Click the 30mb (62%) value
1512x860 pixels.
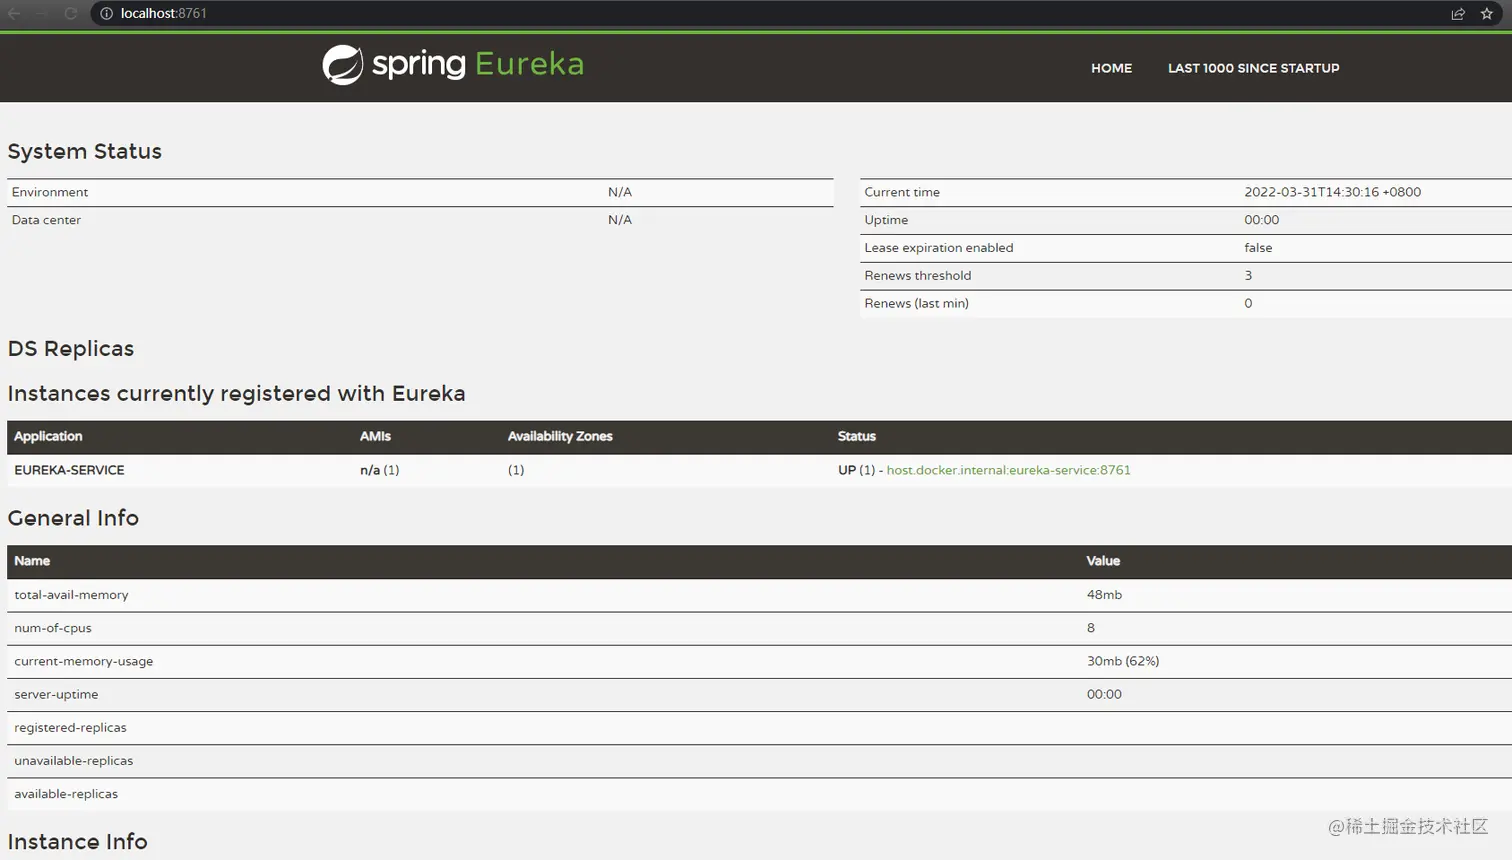[x=1123, y=661]
